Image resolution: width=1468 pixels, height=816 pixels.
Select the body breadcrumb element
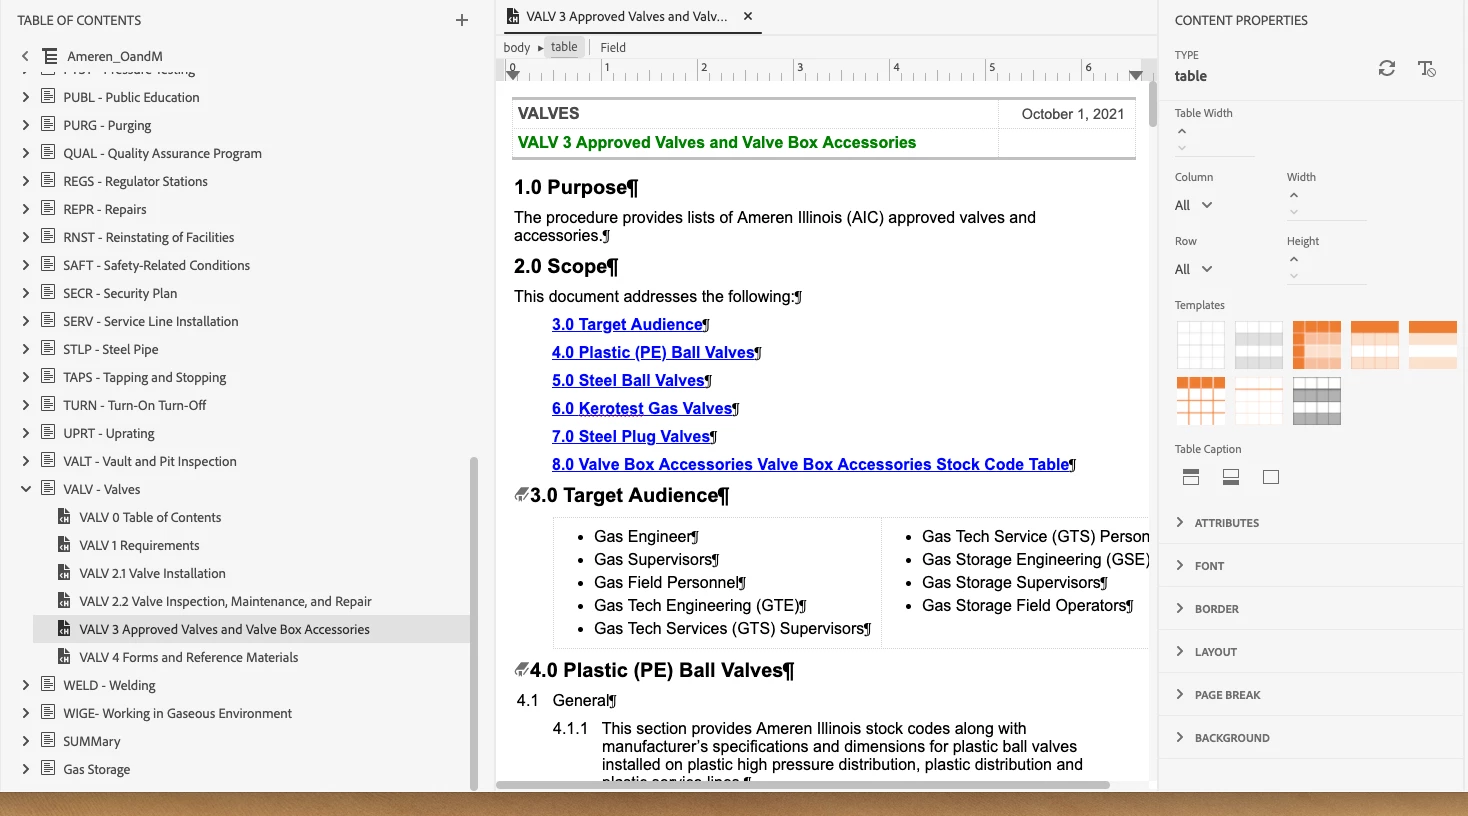coord(517,47)
